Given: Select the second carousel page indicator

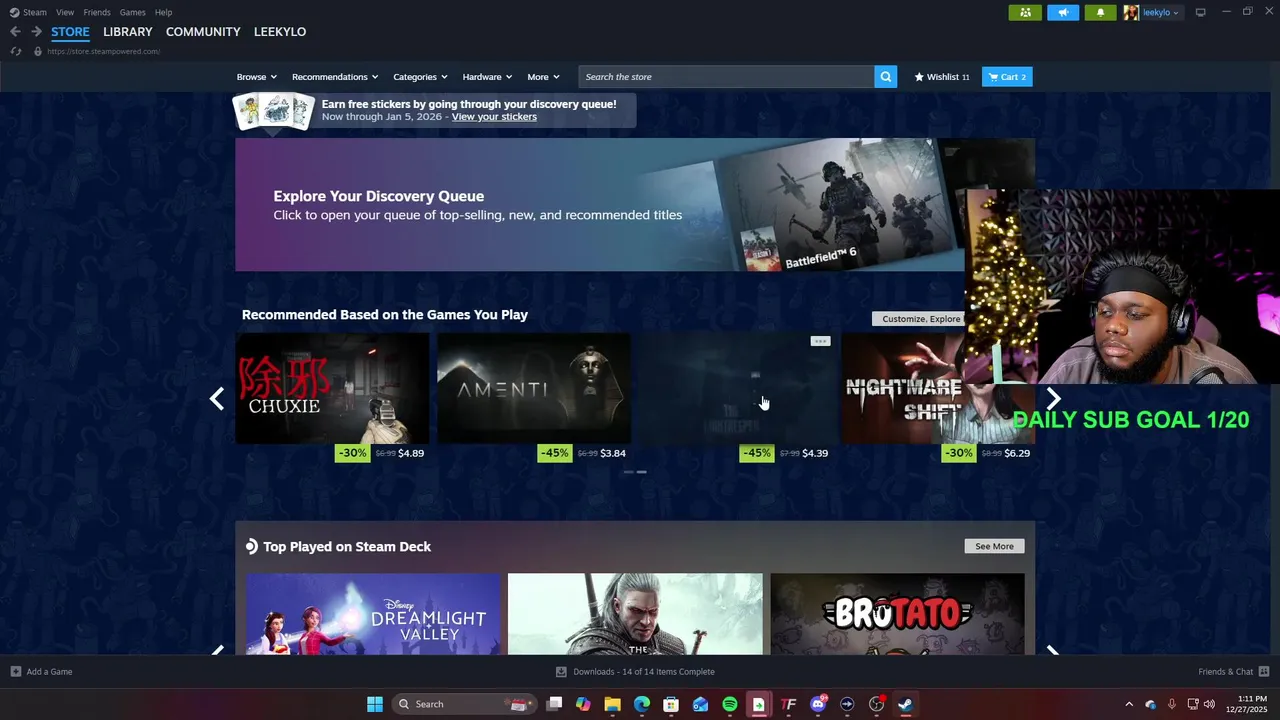Looking at the screenshot, I should click(641, 471).
